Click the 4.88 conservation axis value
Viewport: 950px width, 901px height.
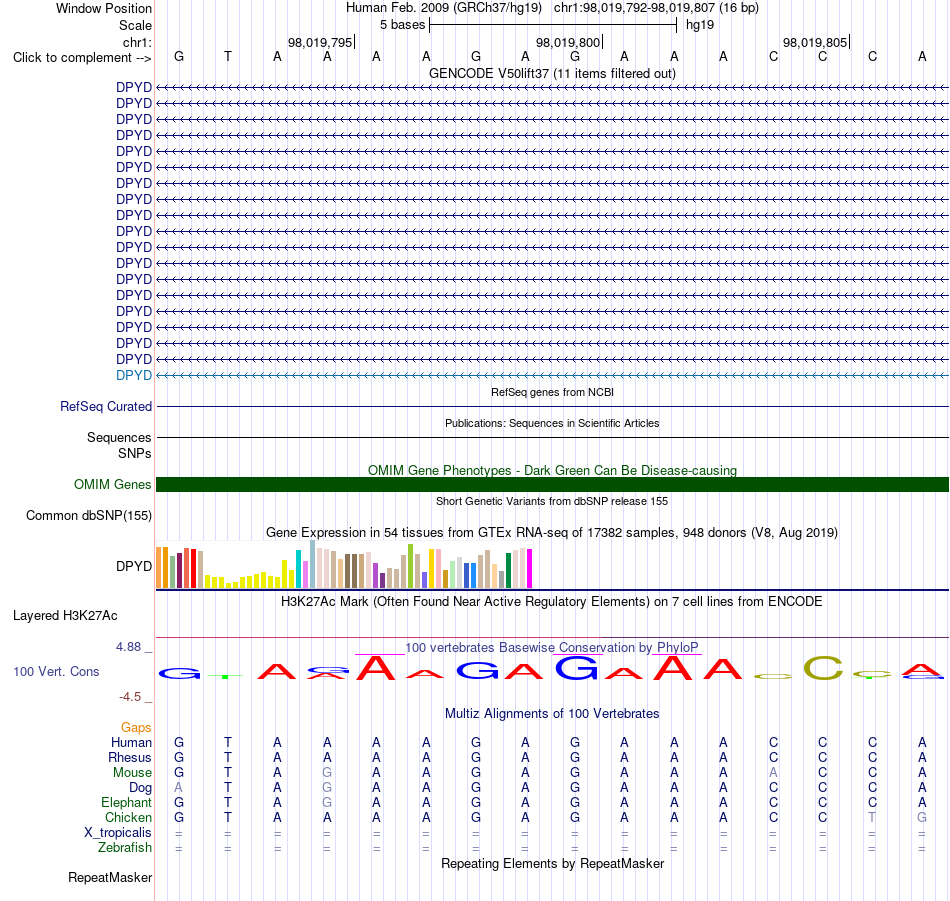[x=128, y=647]
